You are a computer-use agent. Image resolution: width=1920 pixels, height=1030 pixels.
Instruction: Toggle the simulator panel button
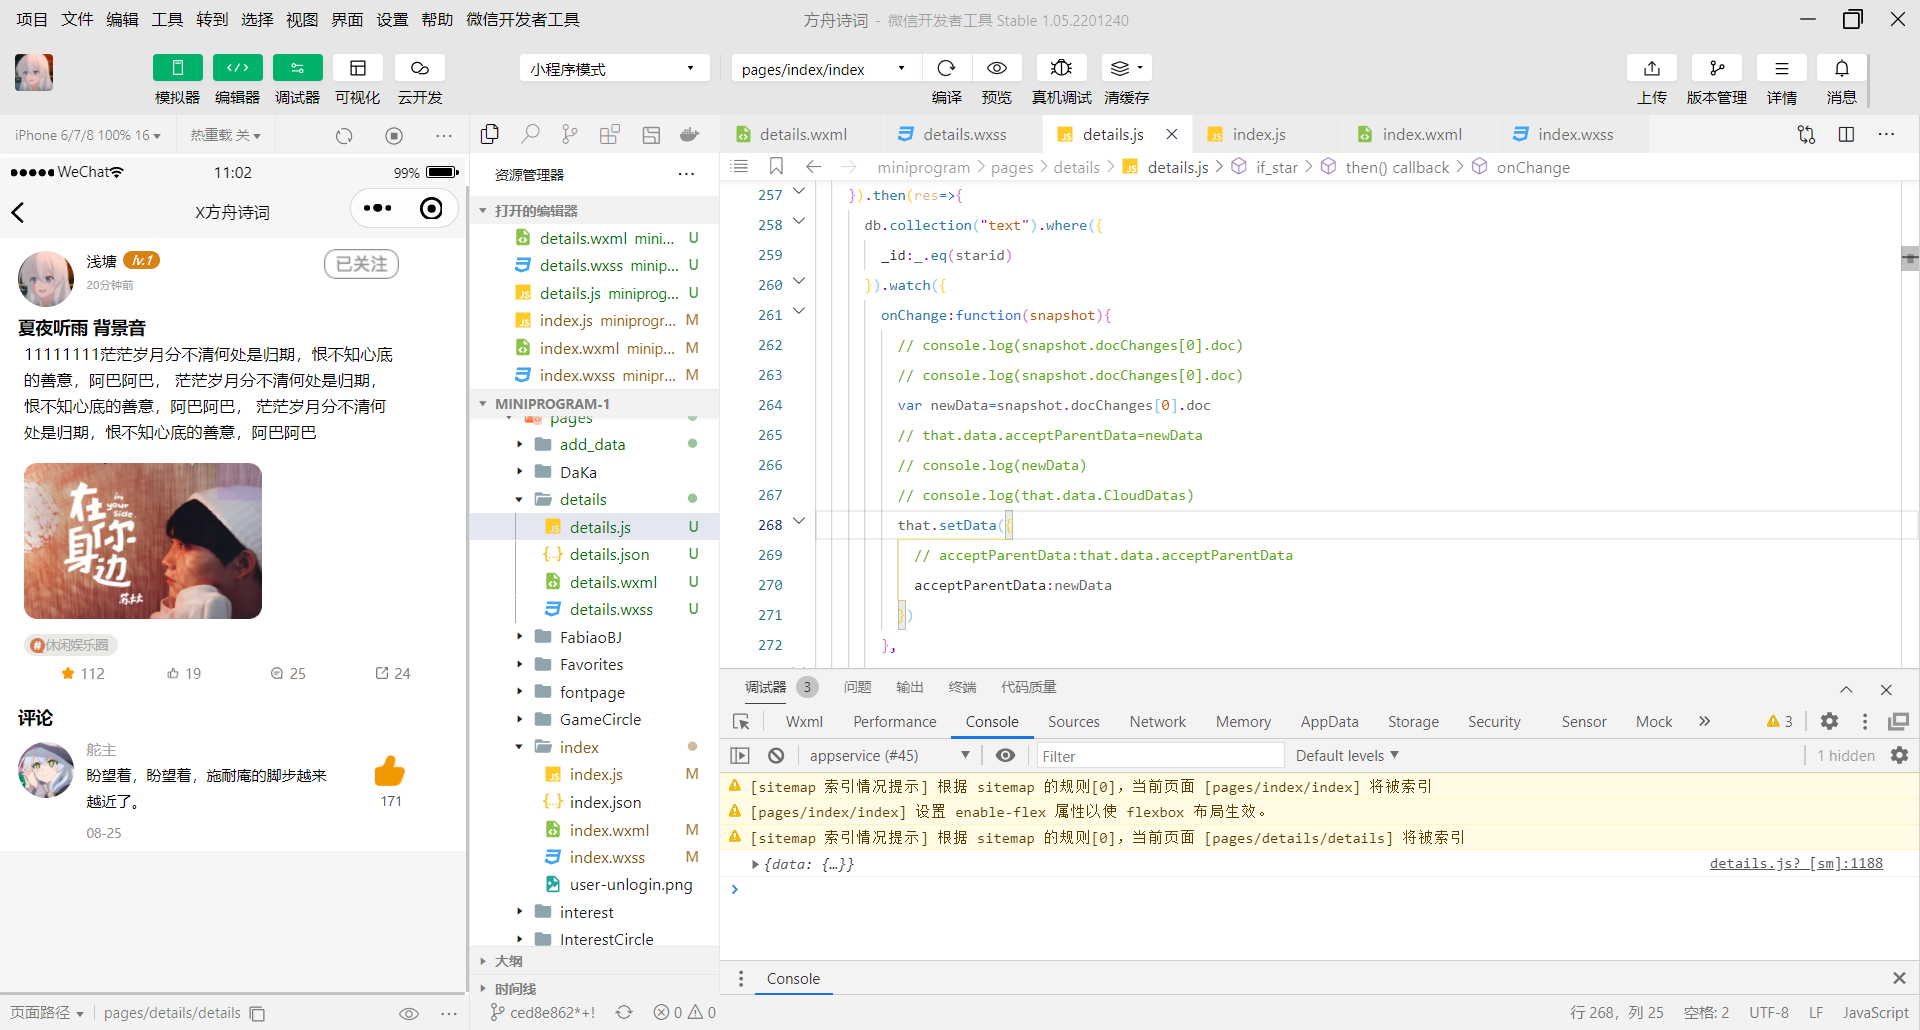[178, 68]
